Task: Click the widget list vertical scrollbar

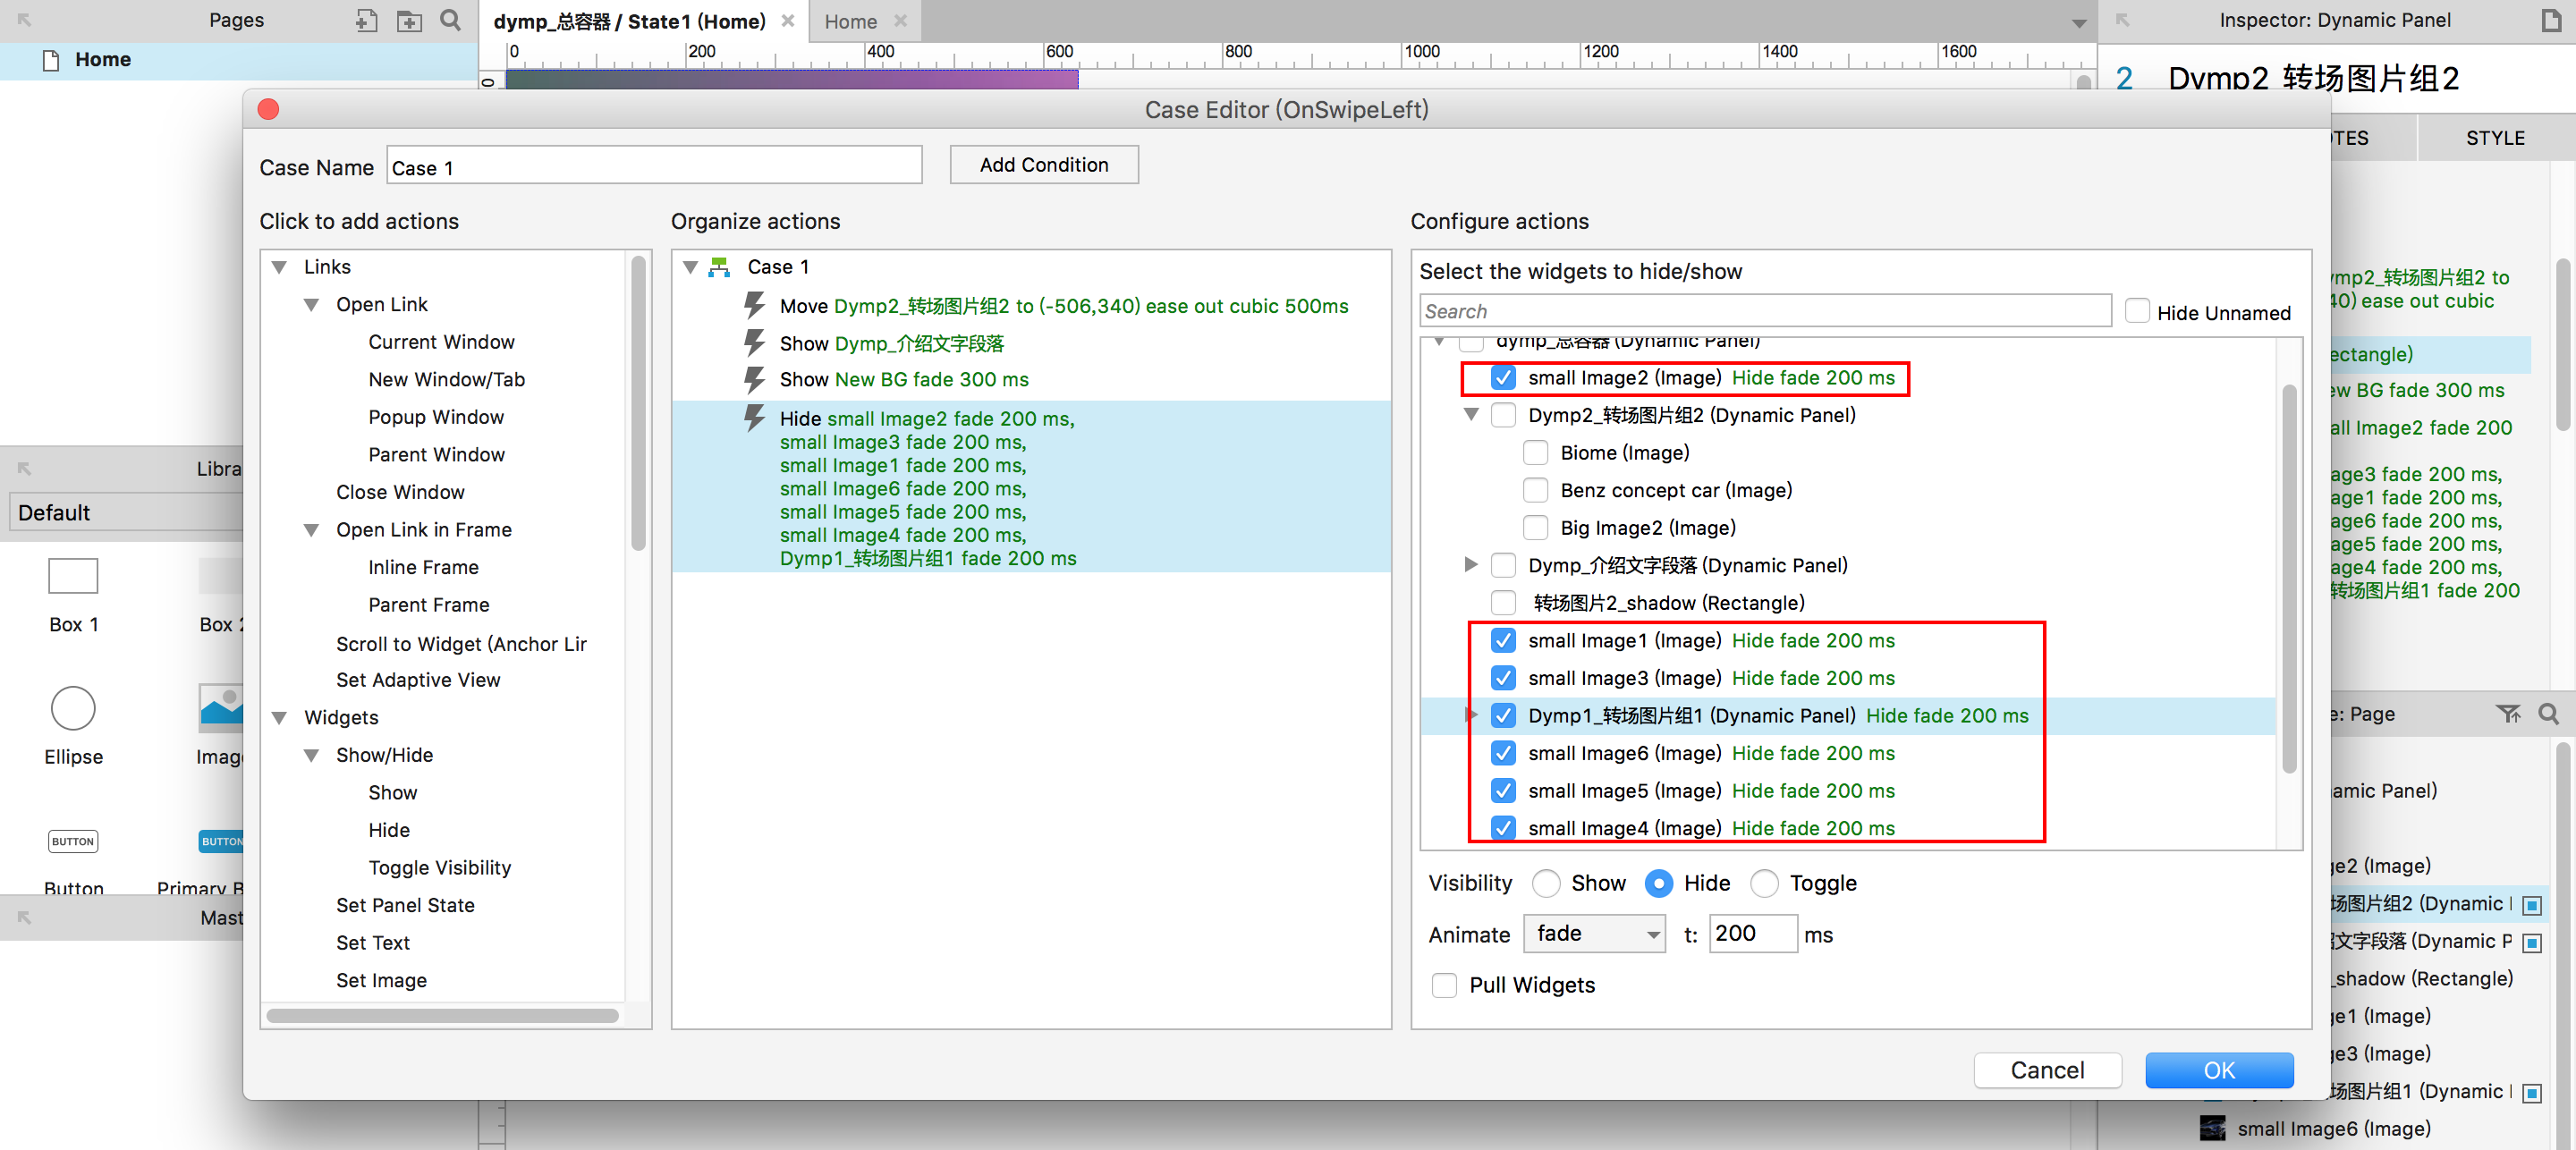Action: tap(2288, 580)
